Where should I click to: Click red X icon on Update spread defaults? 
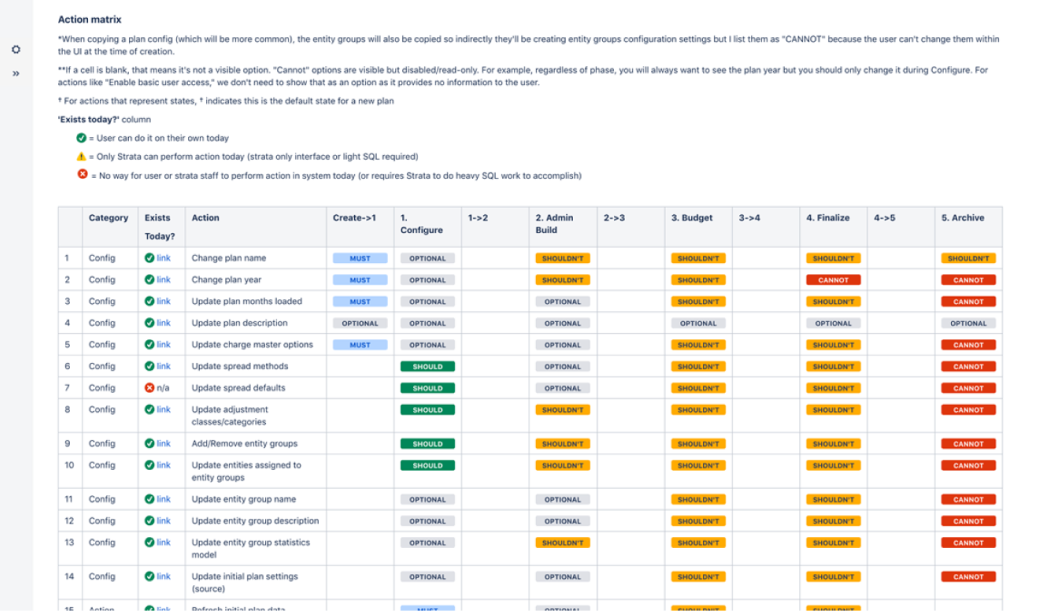149,388
